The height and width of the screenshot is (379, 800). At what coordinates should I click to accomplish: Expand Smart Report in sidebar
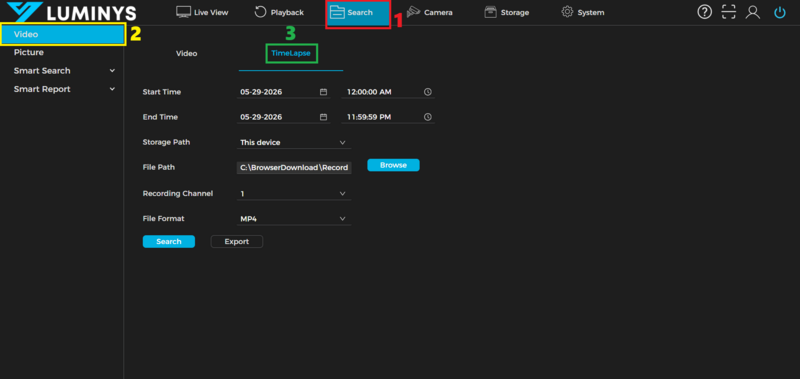click(63, 89)
